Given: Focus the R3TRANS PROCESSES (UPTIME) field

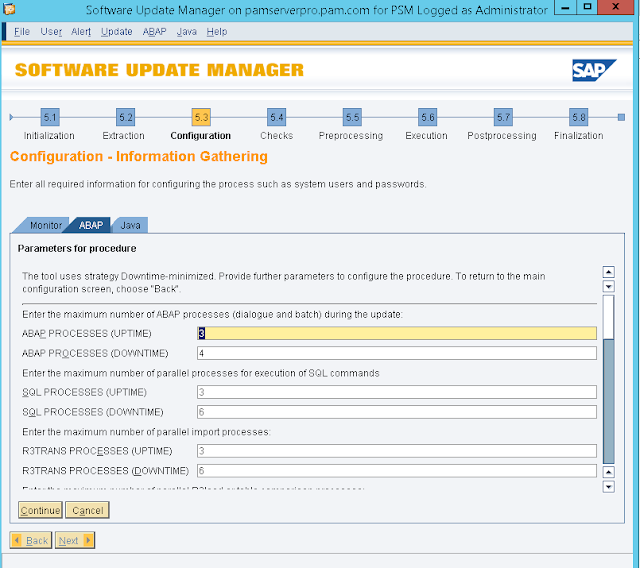Looking at the screenshot, I should coord(397,451).
